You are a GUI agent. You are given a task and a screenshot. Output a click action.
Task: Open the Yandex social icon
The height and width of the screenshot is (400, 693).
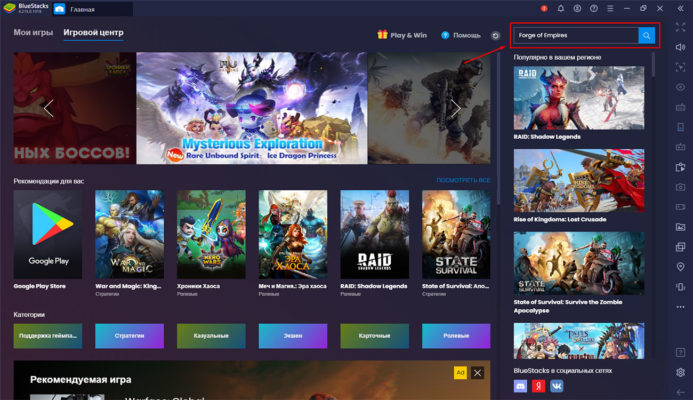coord(538,386)
